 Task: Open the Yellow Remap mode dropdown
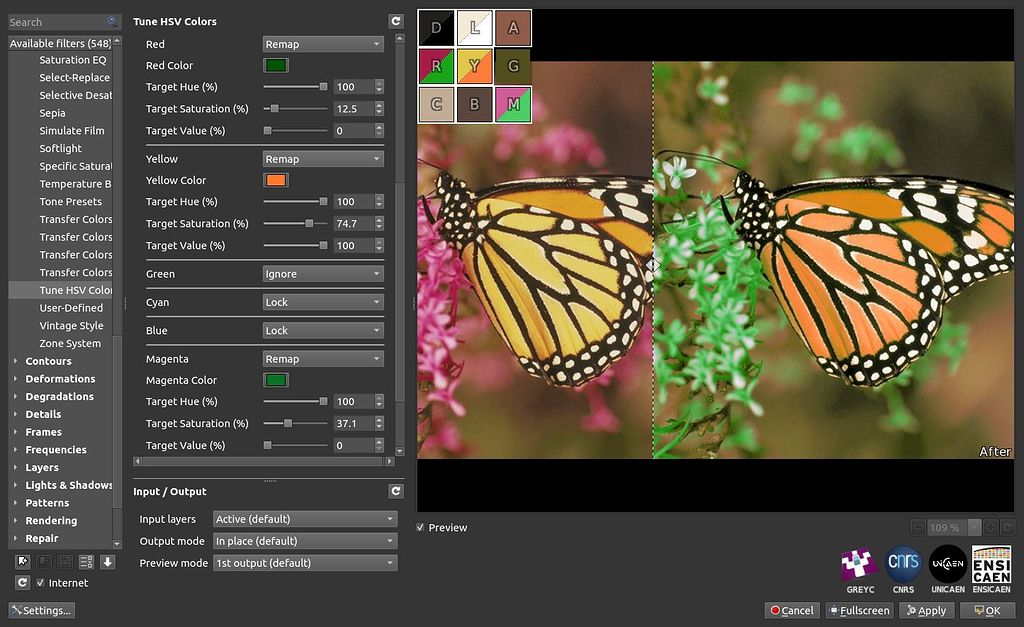[x=322, y=158]
